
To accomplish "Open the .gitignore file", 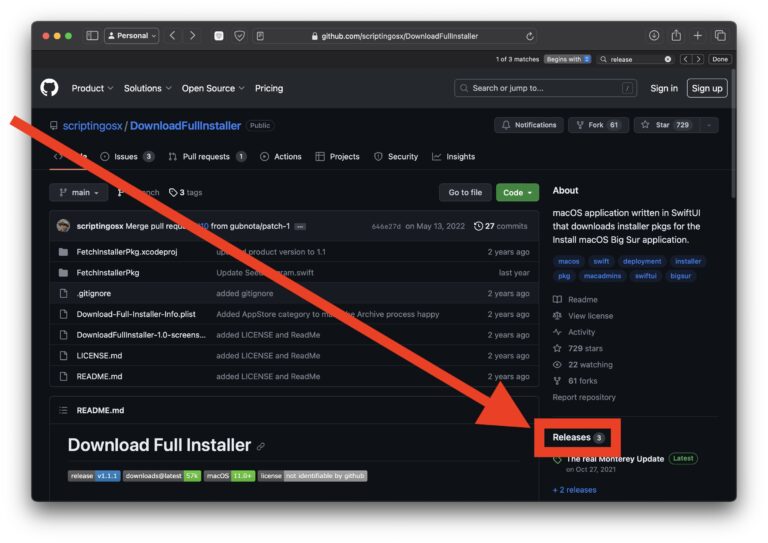I will coord(94,293).
